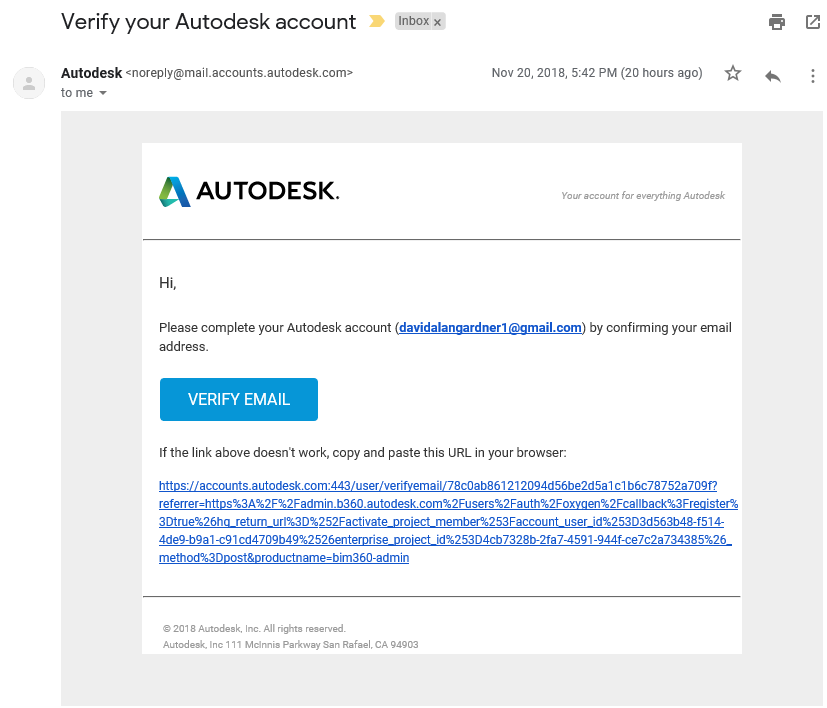Star this Autodesk email
The width and height of the screenshot is (827, 708).
click(x=733, y=73)
